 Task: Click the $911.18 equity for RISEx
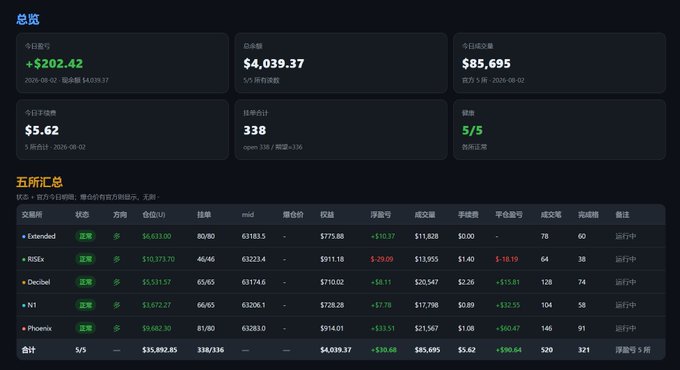coord(332,259)
